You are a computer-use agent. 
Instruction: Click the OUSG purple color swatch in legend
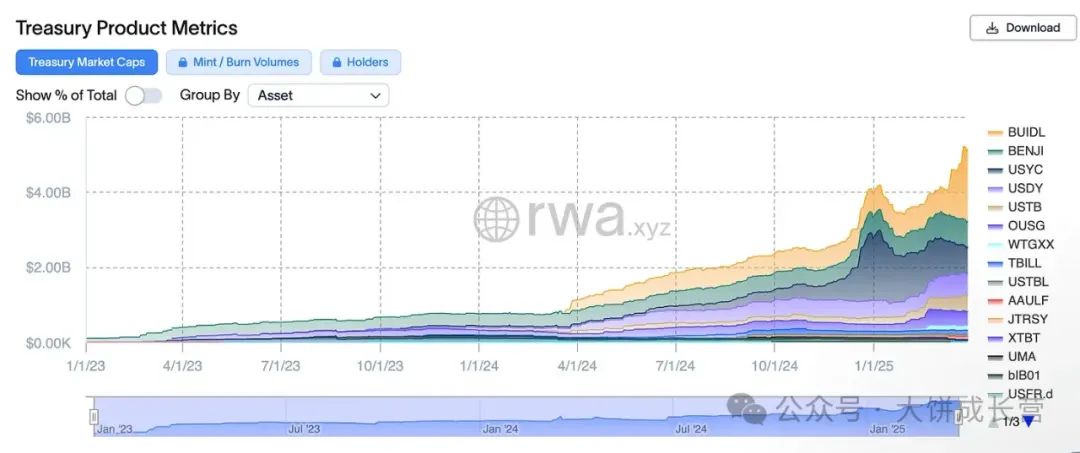(x=995, y=226)
